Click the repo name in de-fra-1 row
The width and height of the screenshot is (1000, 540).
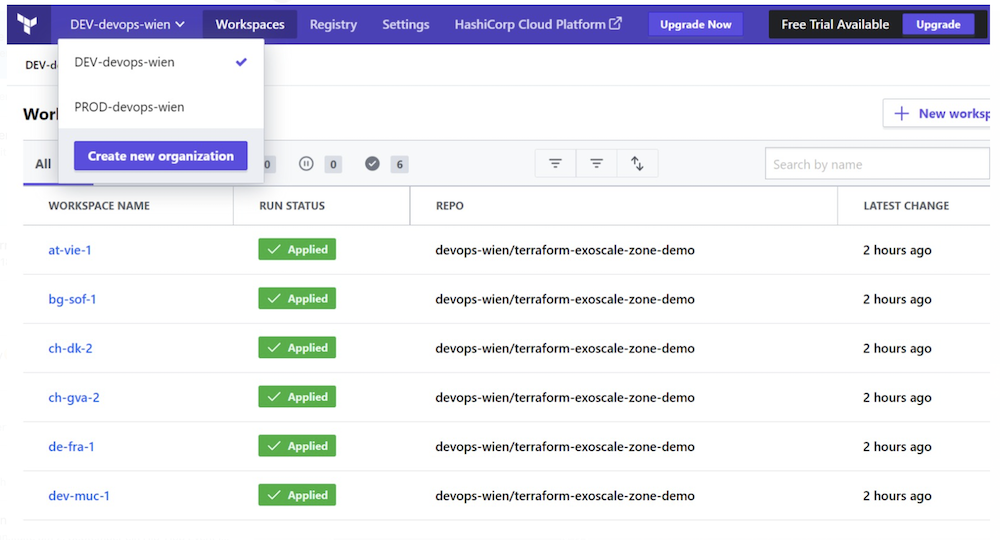pyautogui.click(x=565, y=446)
